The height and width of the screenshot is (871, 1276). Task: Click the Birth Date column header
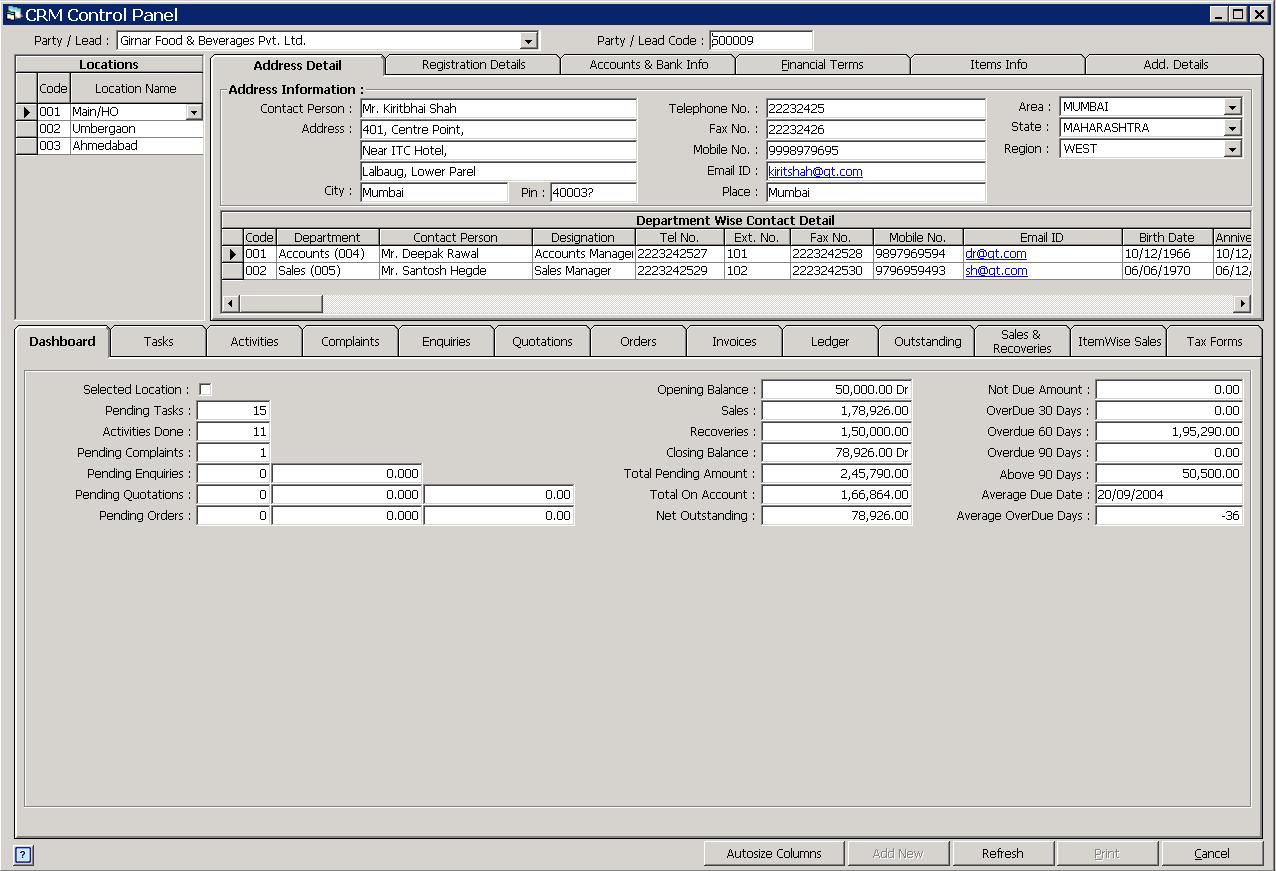(1166, 237)
